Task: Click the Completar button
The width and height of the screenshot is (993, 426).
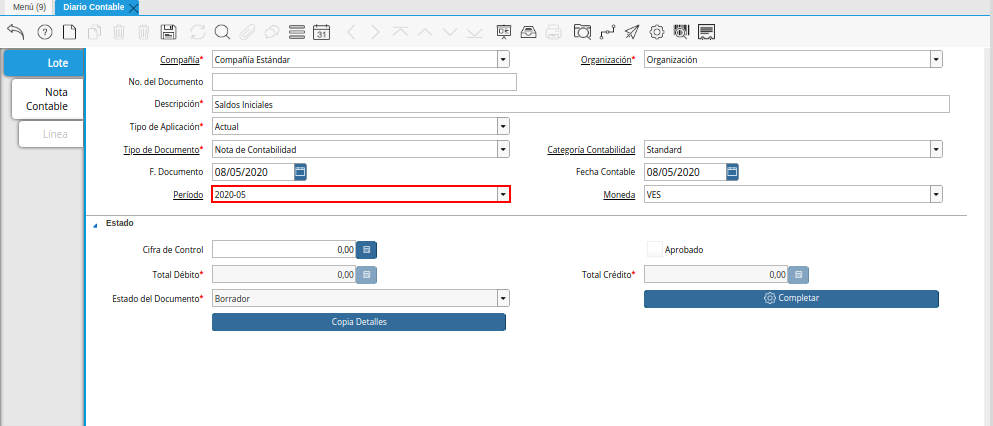Action: 791,298
